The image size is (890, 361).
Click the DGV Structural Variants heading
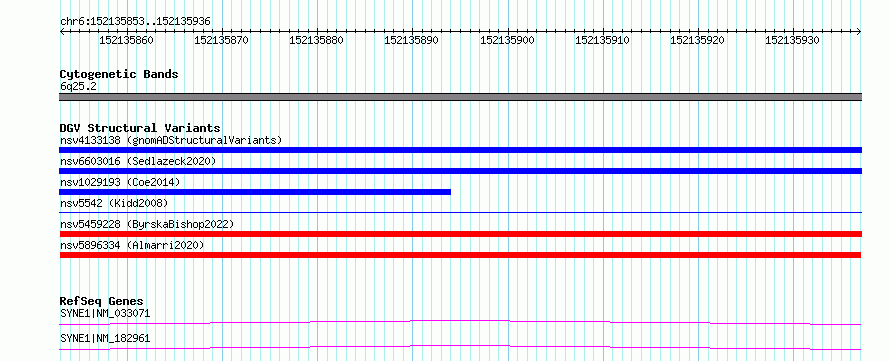click(140, 128)
